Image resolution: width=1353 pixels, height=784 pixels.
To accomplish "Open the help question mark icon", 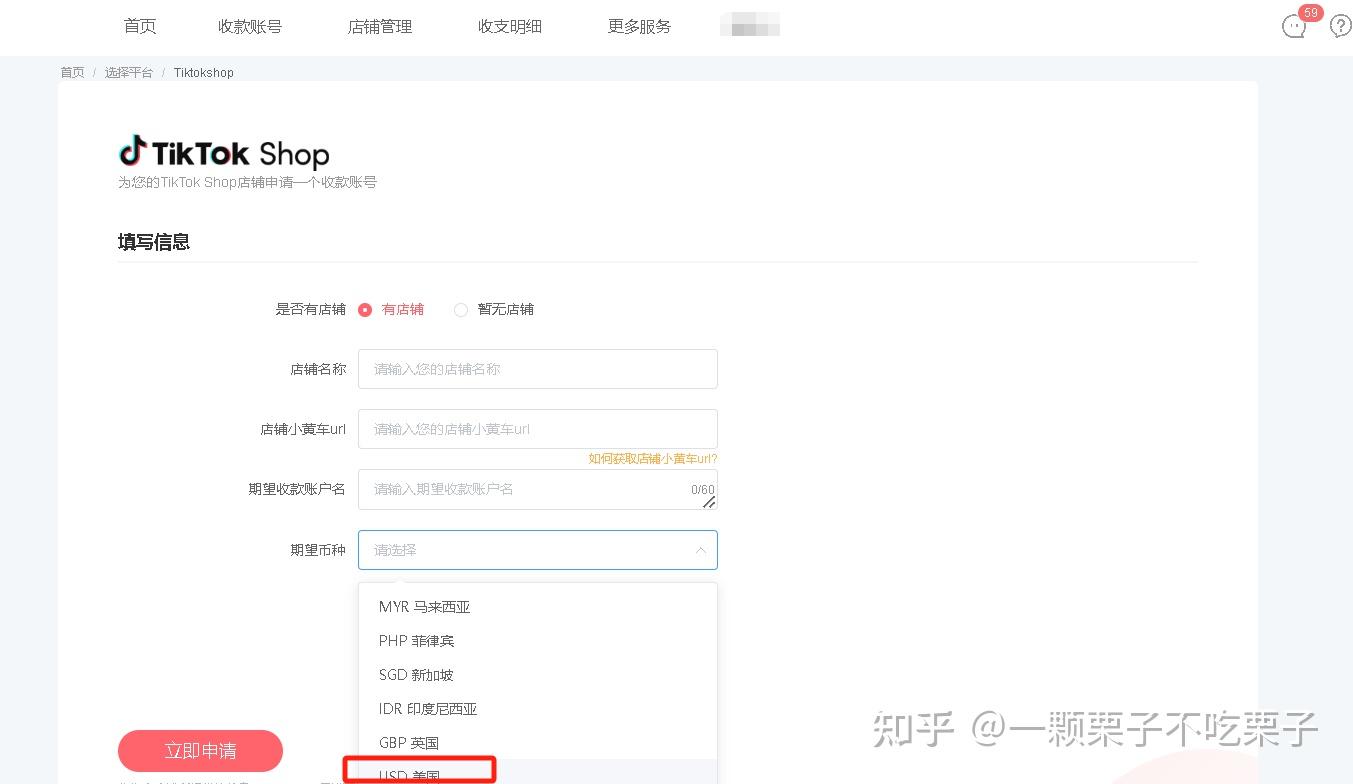I will [1340, 26].
